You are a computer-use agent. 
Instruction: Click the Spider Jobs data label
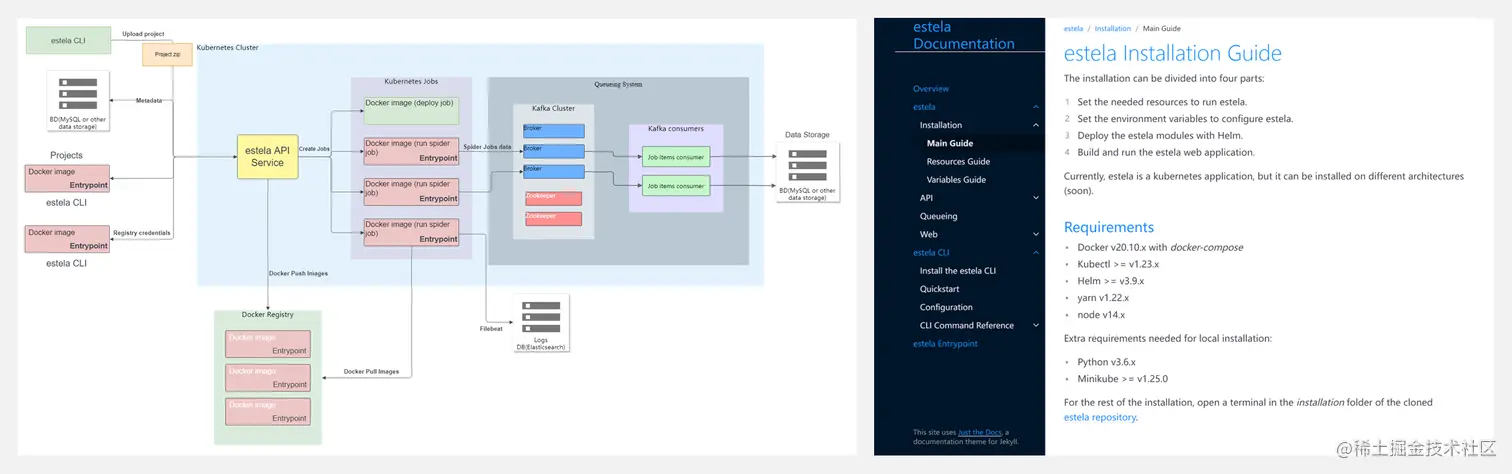[x=487, y=147]
